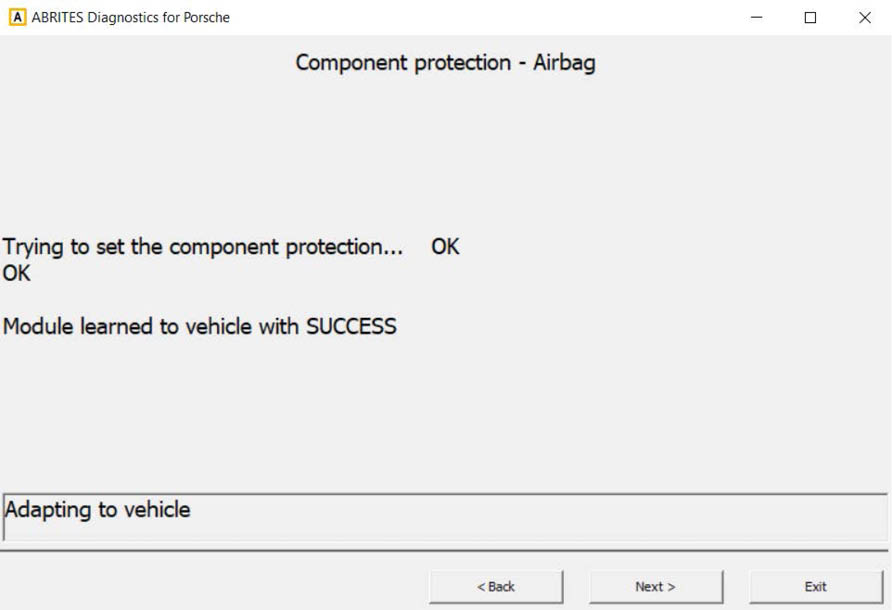This screenshot has height=610, width=892.
Task: Click the word SUCCESS in the result message
Action: (x=351, y=327)
